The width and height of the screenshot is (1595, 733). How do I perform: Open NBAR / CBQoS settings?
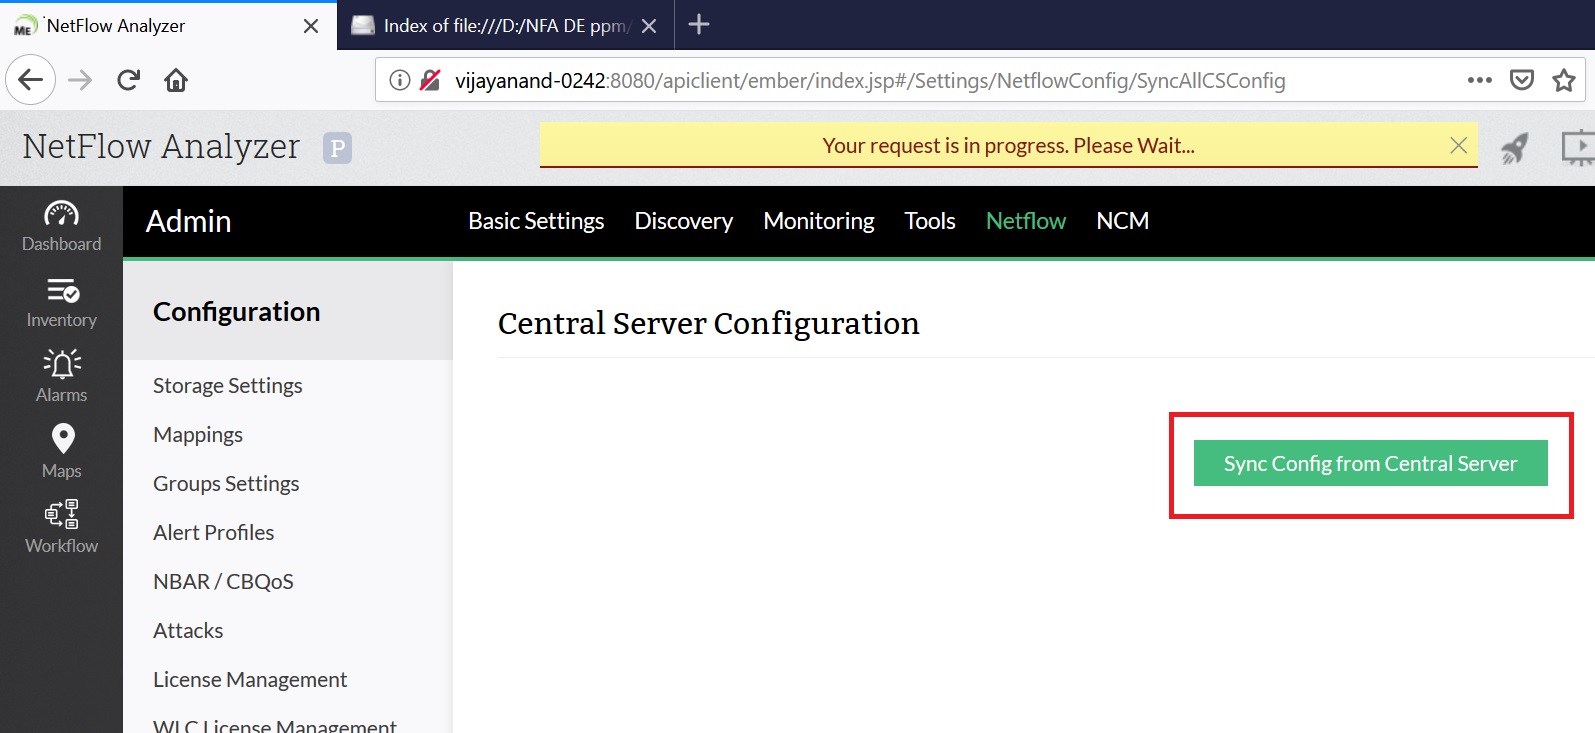[x=224, y=582]
